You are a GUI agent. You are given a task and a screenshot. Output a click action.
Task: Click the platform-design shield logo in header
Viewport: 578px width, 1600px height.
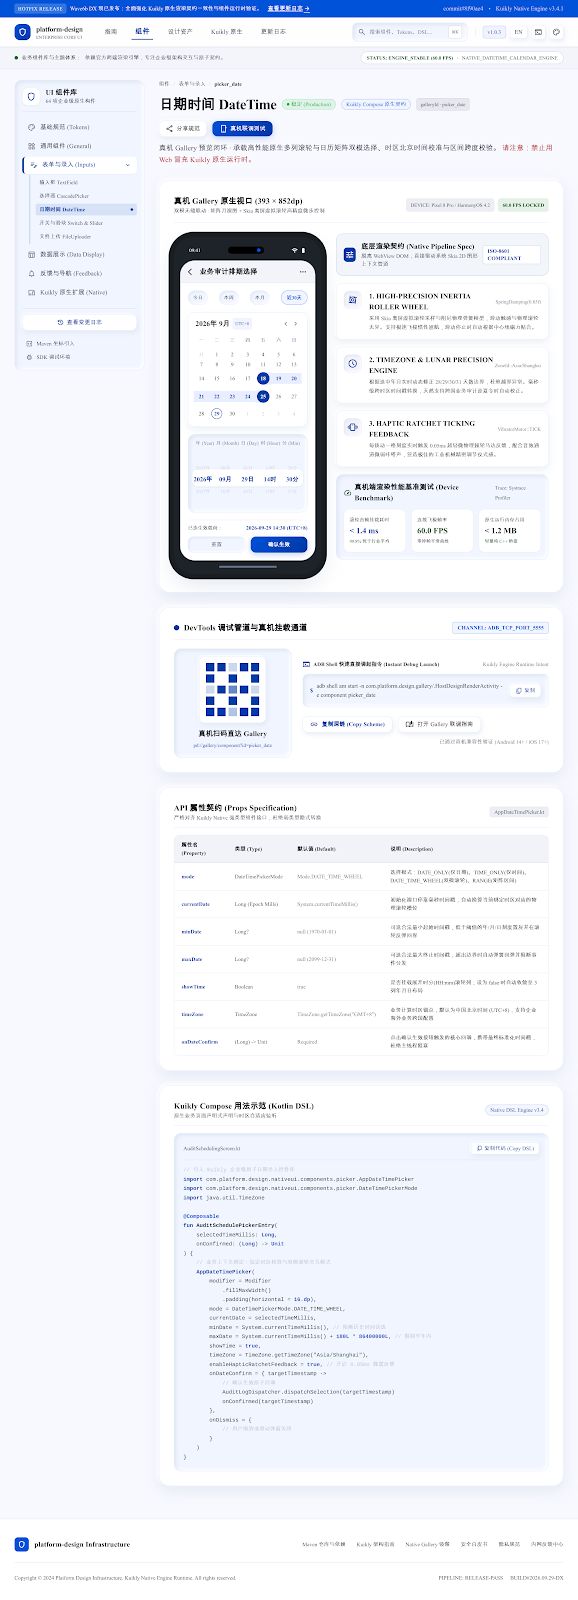click(22, 32)
